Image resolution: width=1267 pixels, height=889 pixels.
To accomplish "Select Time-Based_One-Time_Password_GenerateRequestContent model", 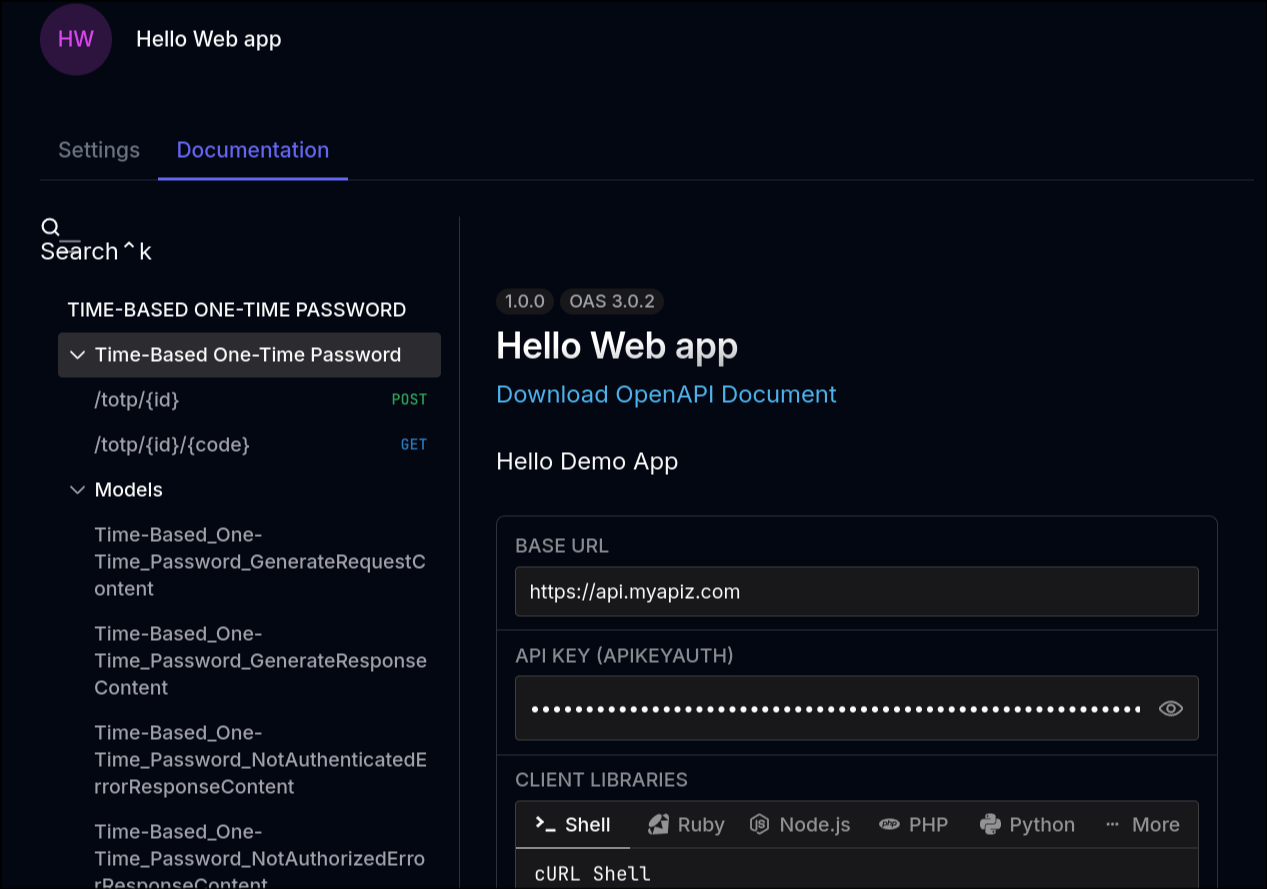I will click(260, 561).
